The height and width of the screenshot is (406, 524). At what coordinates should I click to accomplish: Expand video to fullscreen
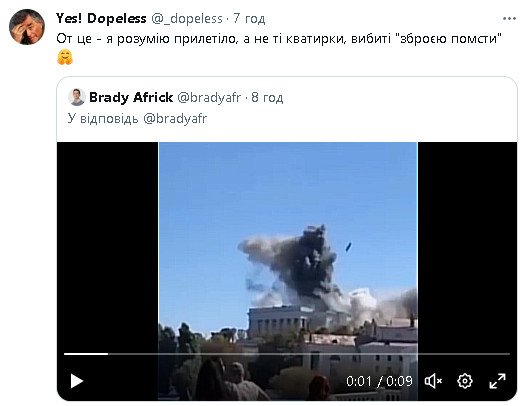click(x=498, y=381)
